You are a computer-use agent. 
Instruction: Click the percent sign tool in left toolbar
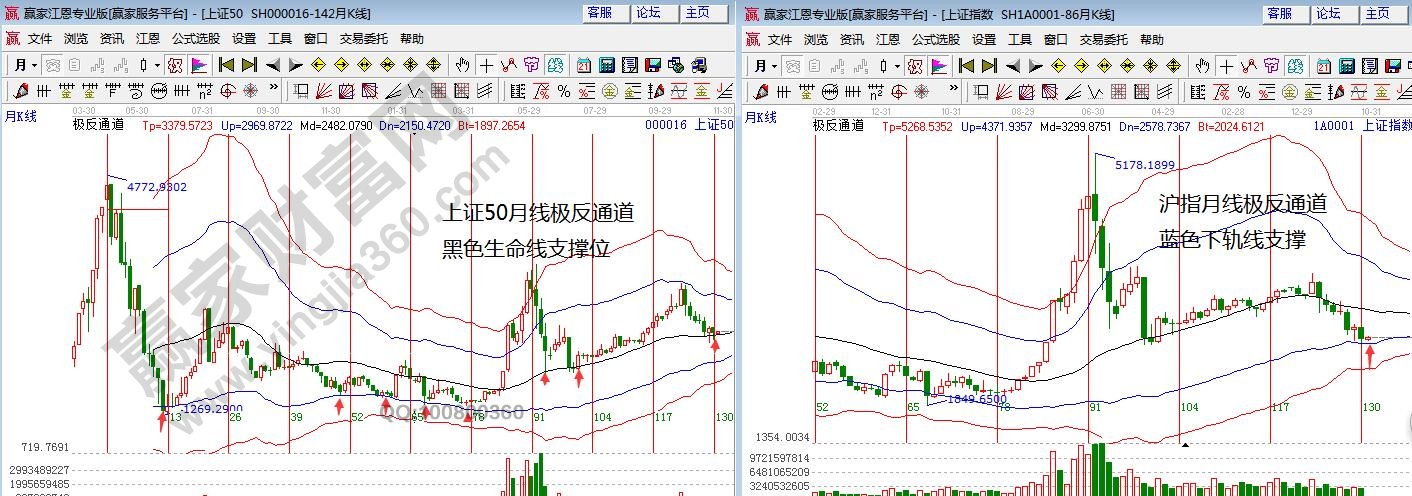coord(563,91)
